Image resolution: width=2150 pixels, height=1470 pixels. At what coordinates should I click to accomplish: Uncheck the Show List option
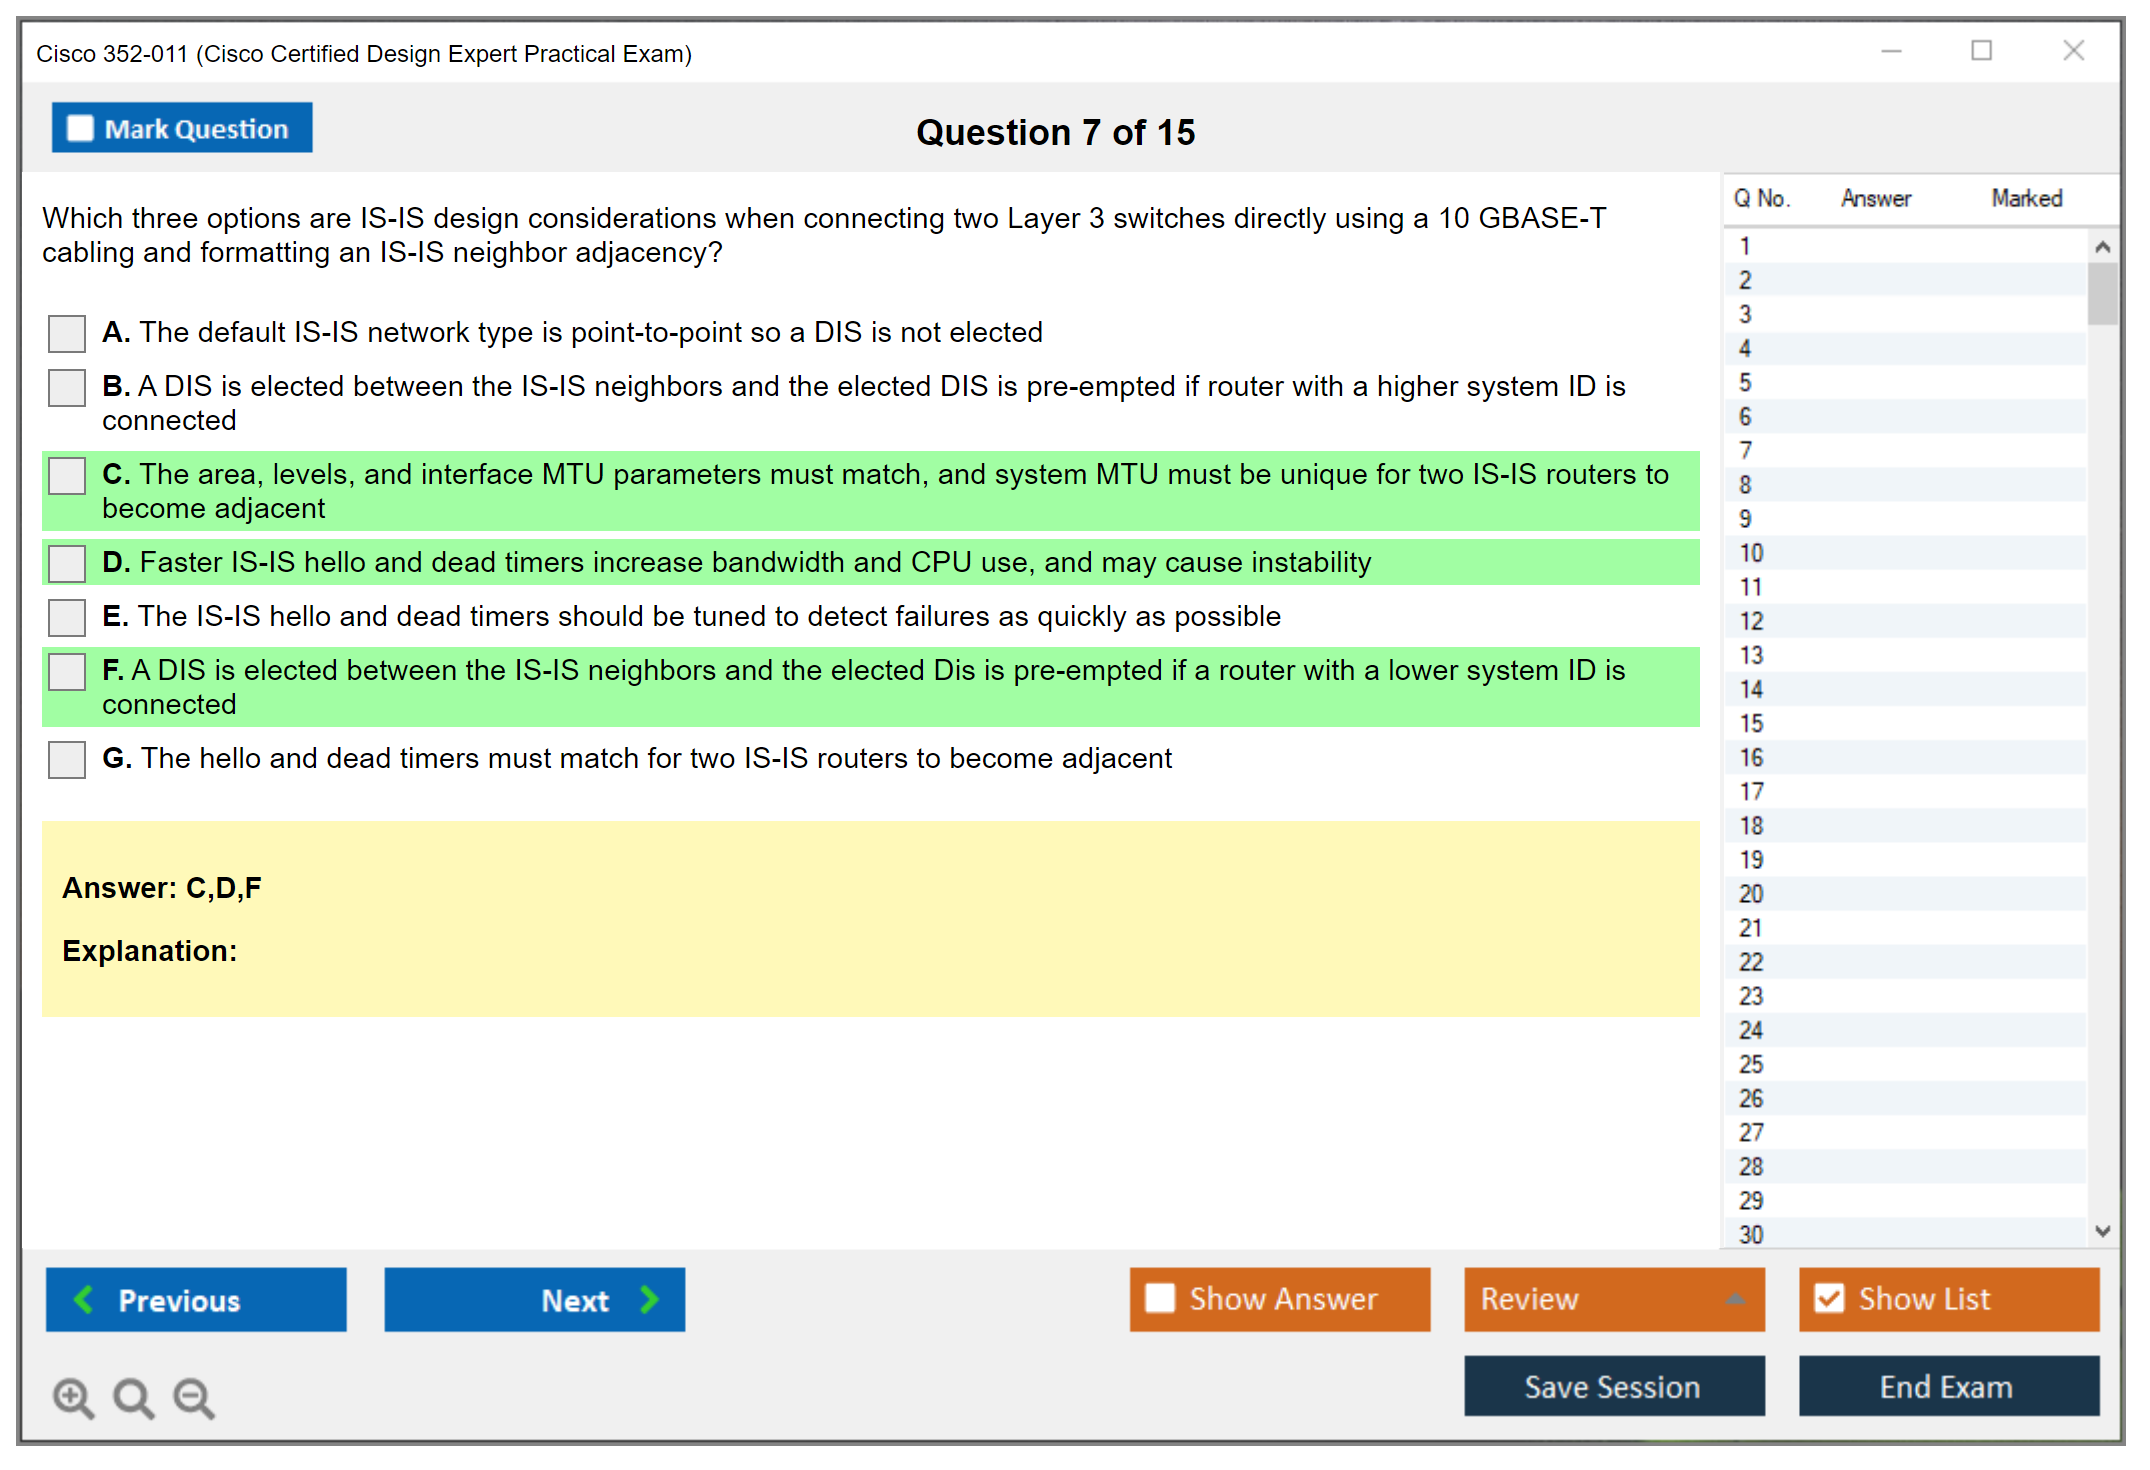pos(1829,1298)
